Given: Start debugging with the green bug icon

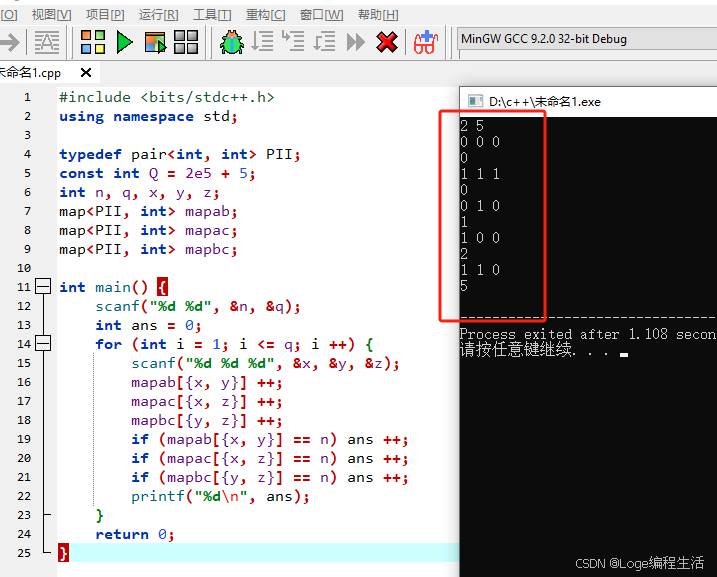Looking at the screenshot, I should 232,43.
